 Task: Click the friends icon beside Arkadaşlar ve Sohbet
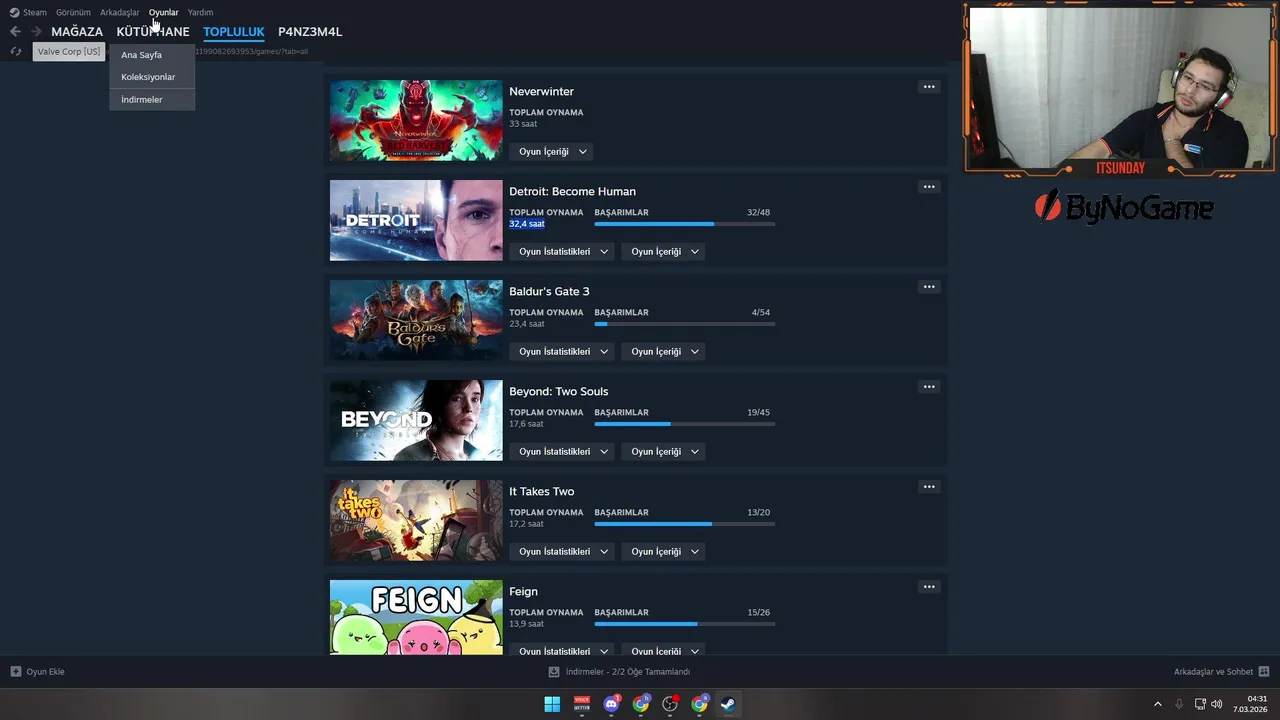point(1264,672)
